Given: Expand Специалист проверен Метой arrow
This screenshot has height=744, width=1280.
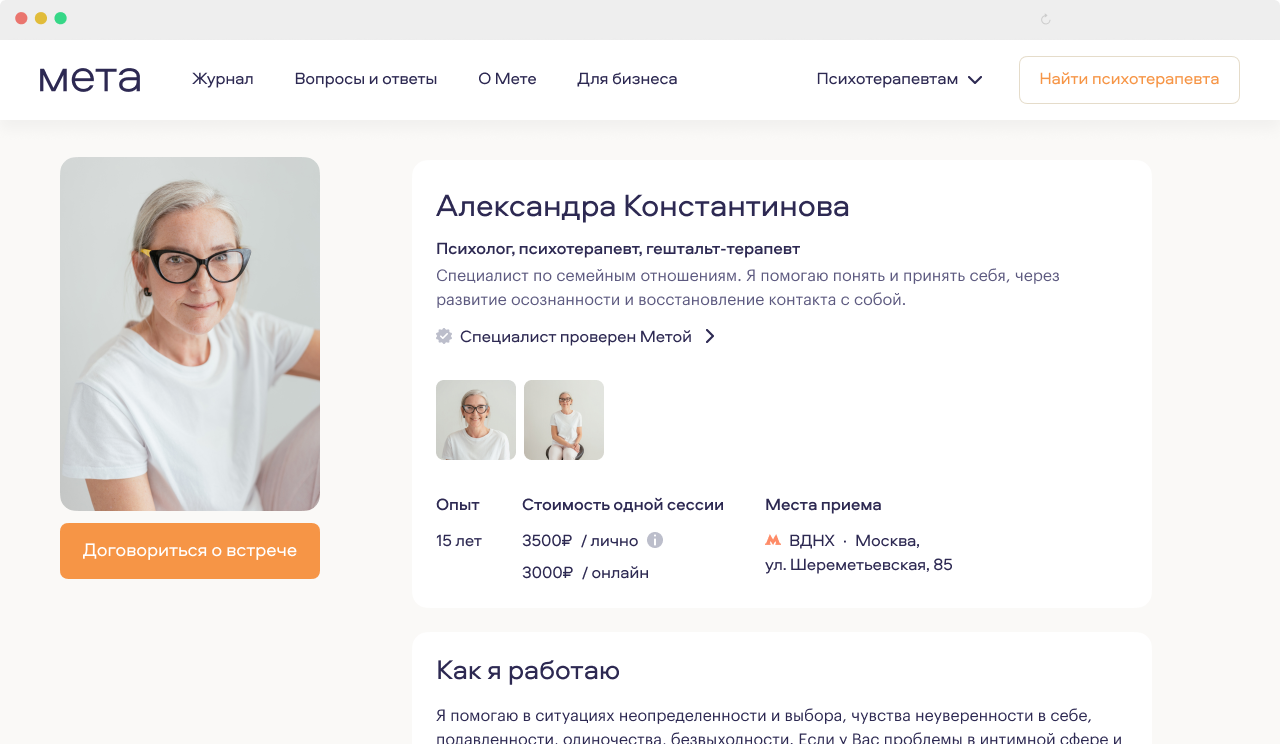Looking at the screenshot, I should [710, 336].
